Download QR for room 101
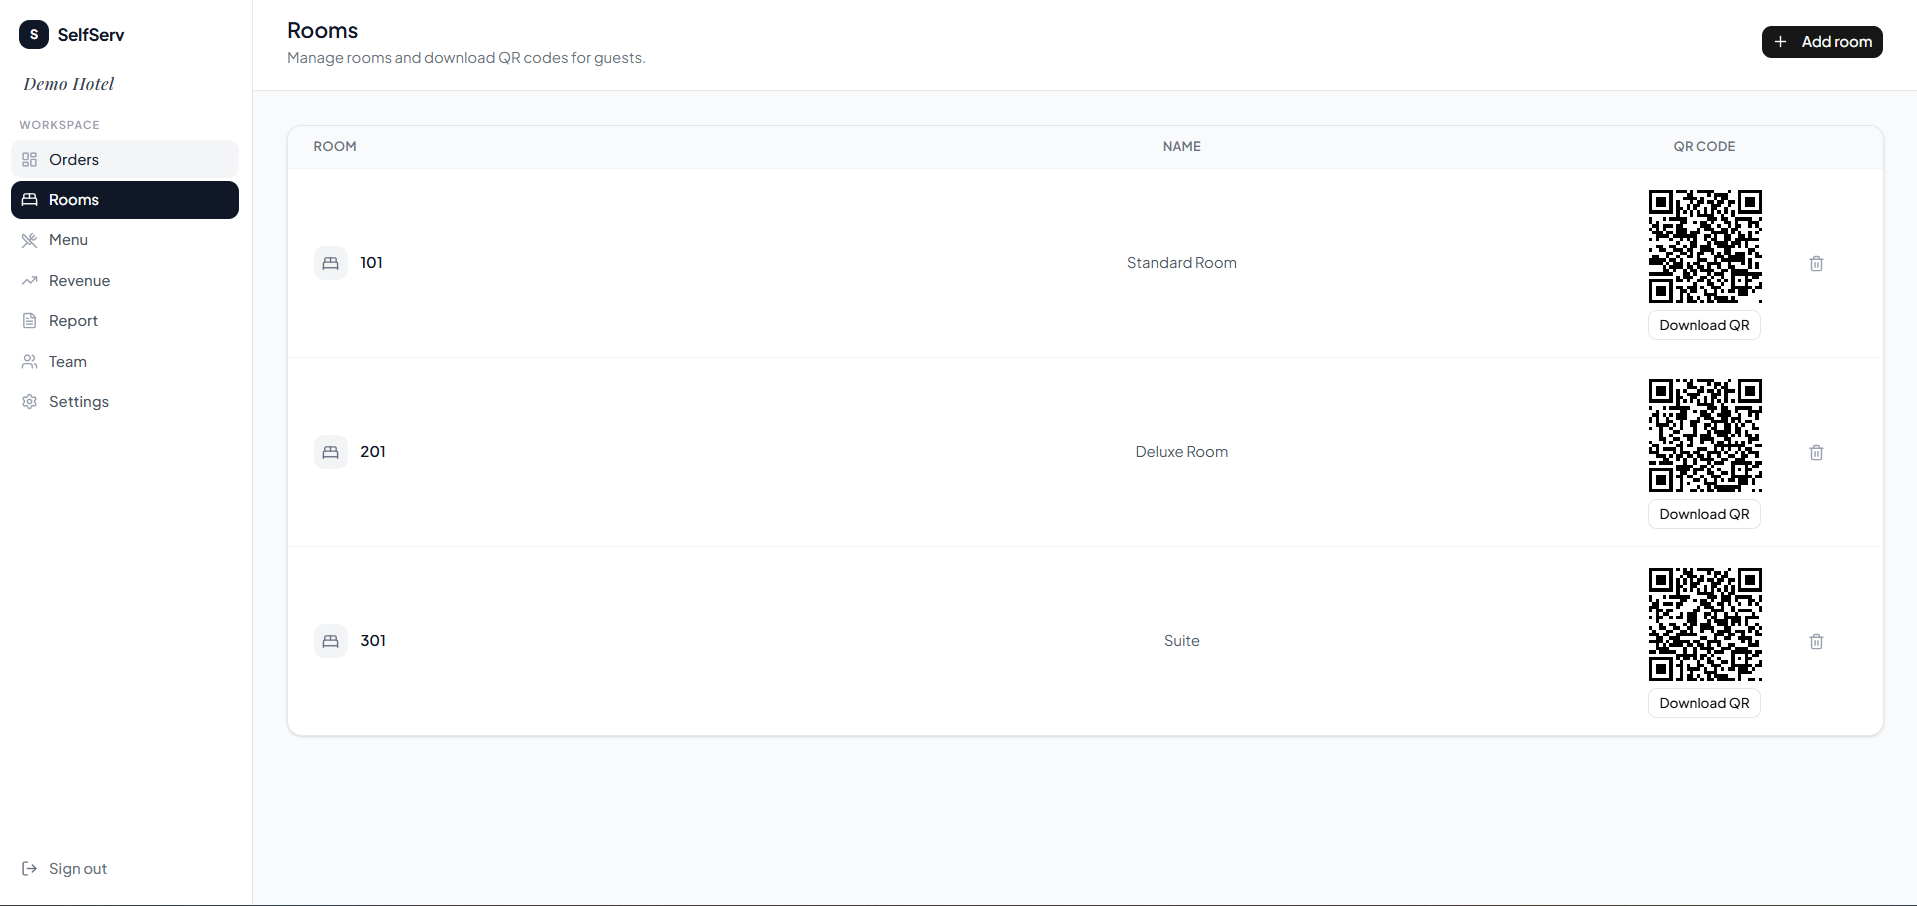Screen dimensions: 1917x906 click(1704, 325)
